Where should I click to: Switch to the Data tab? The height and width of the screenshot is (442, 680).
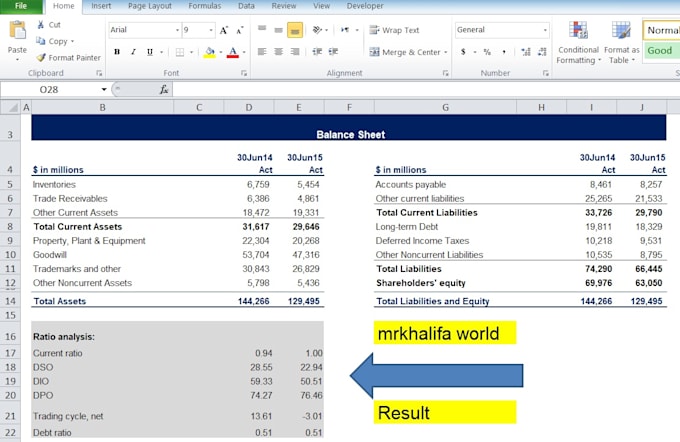pos(246,6)
